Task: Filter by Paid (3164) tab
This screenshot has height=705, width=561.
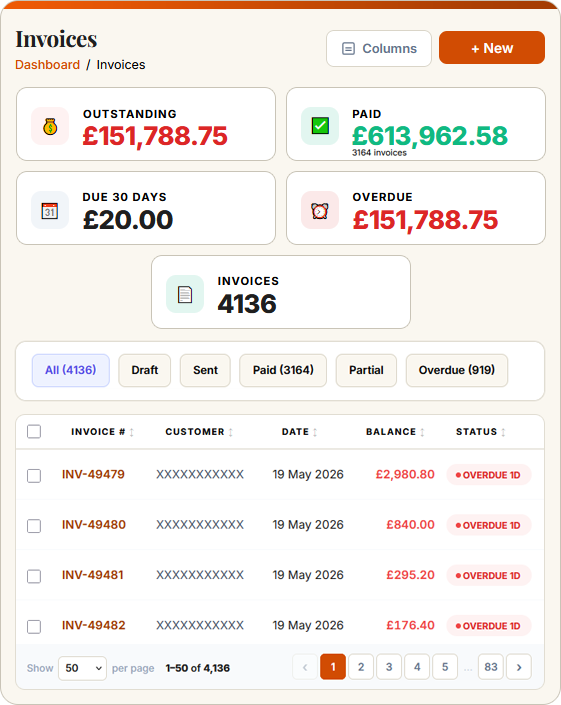Action: point(283,370)
